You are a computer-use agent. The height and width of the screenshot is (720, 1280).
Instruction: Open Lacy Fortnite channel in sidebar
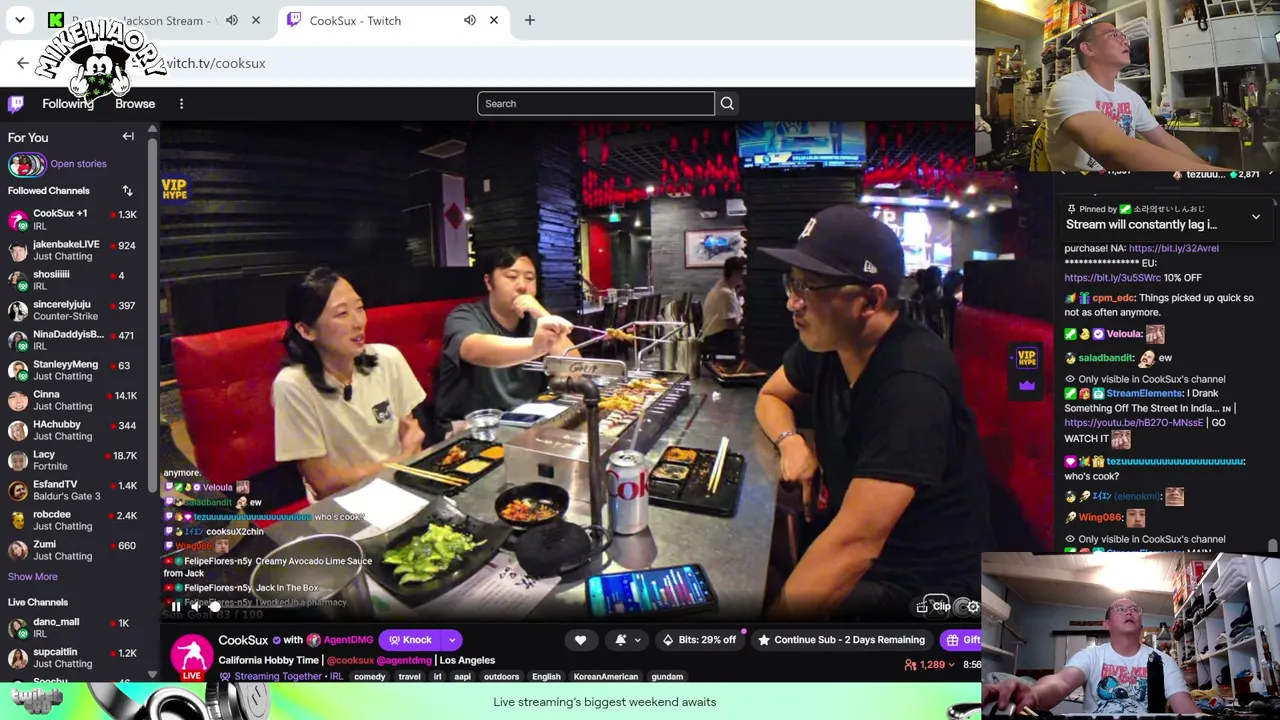point(72,460)
